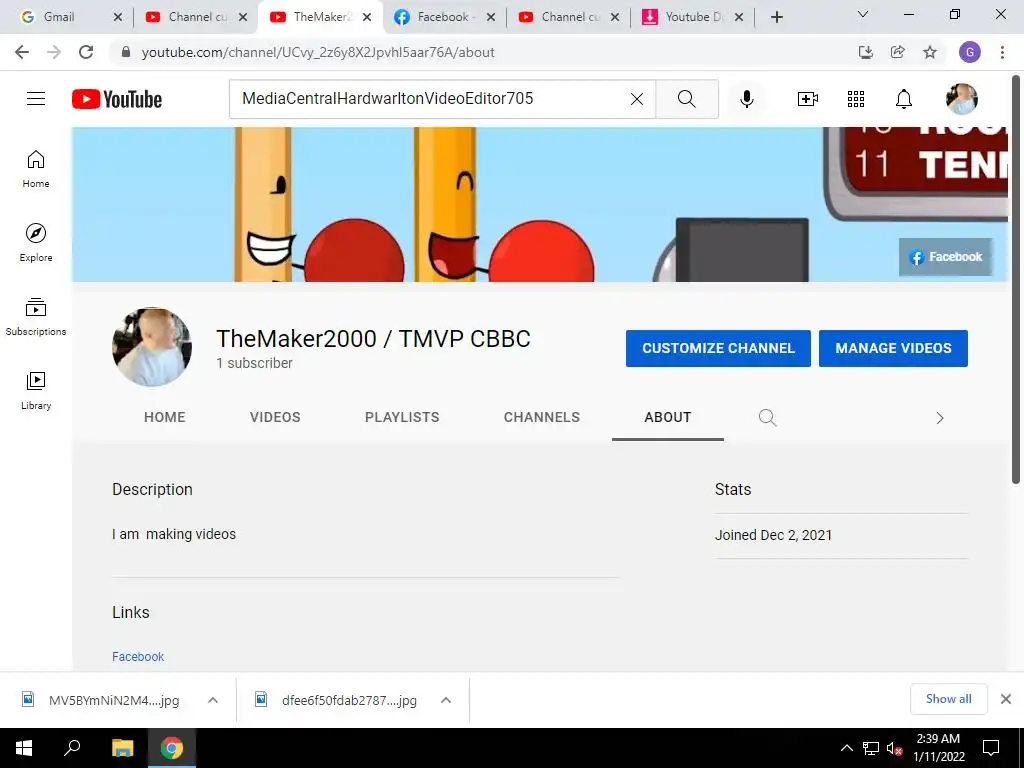Open Windows taskbar search
Viewport: 1024px width, 768px height.
72,748
